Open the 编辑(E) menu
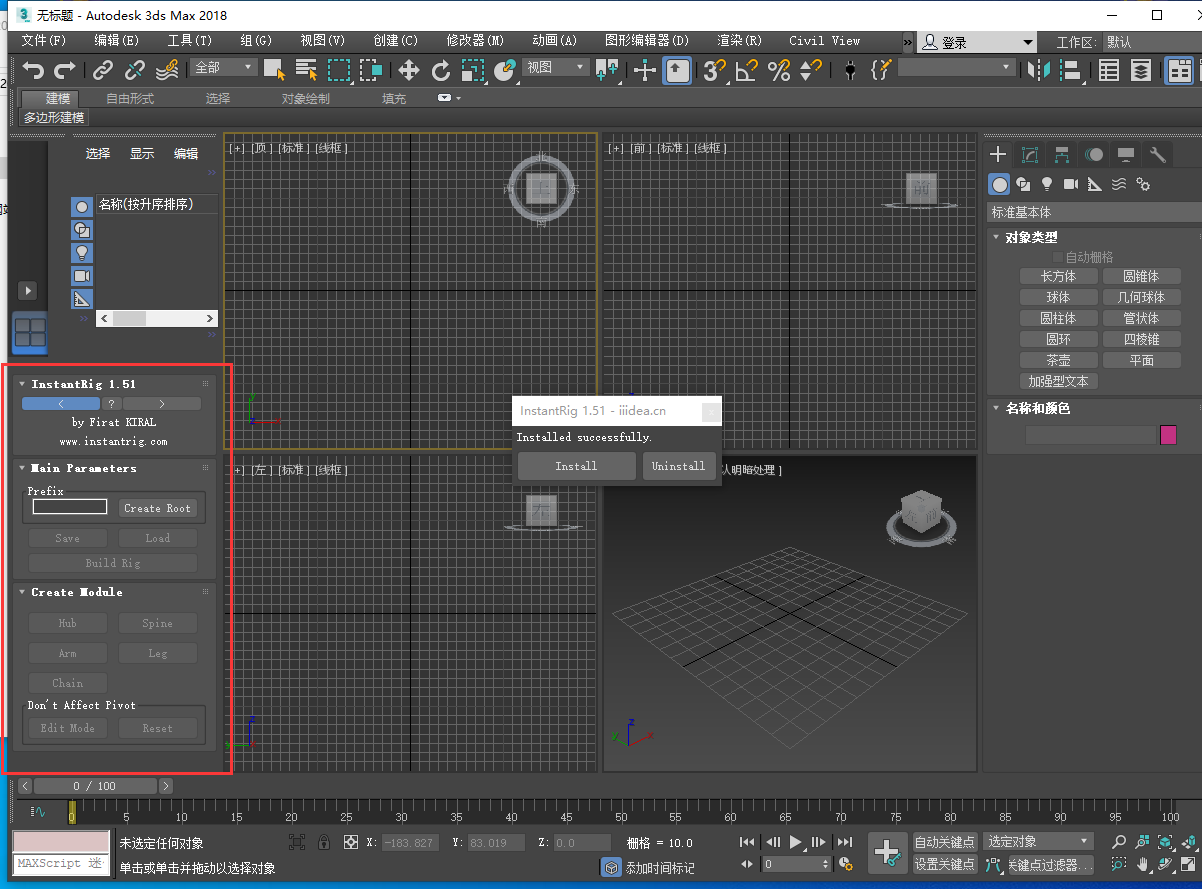The image size is (1202, 889). [116, 41]
